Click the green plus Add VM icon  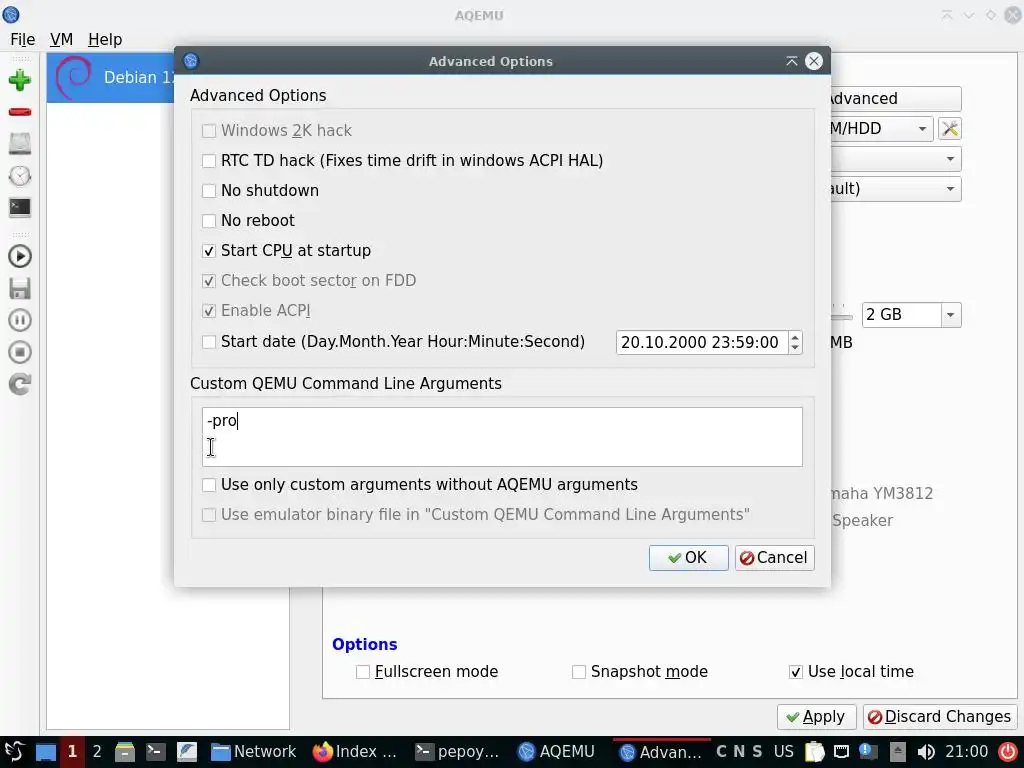tap(20, 80)
